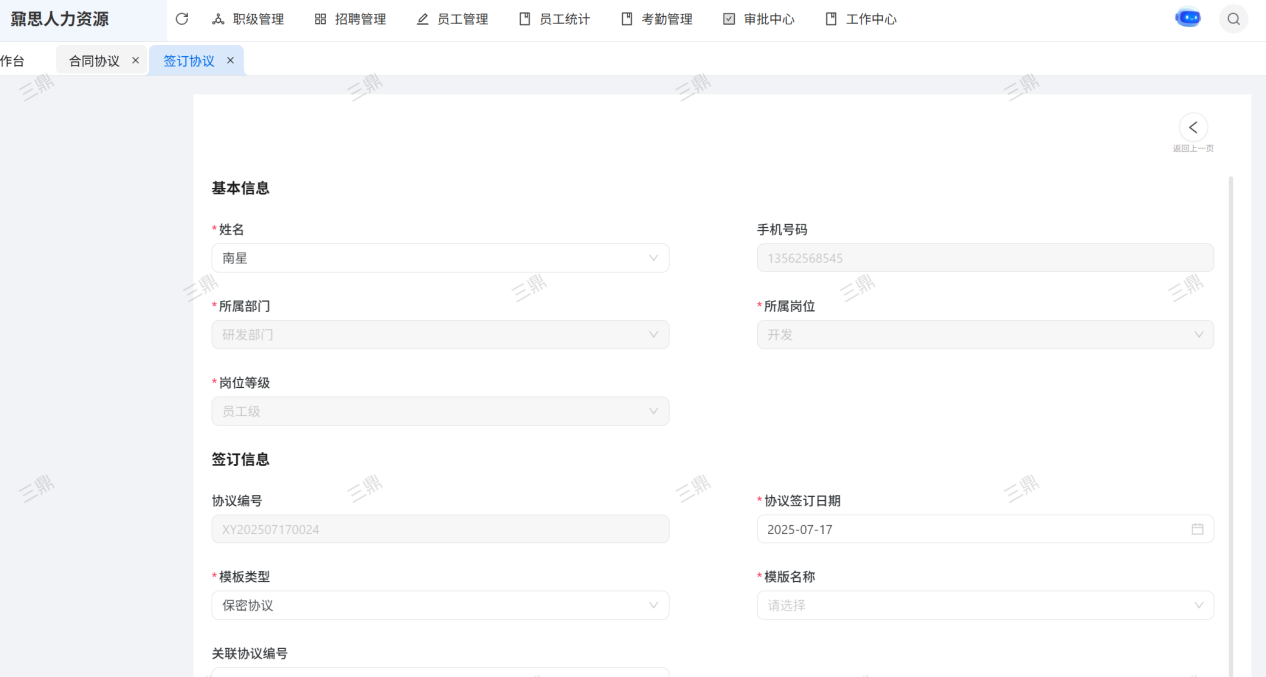
Task: Open 职级管理 menu
Action: click(x=248, y=19)
